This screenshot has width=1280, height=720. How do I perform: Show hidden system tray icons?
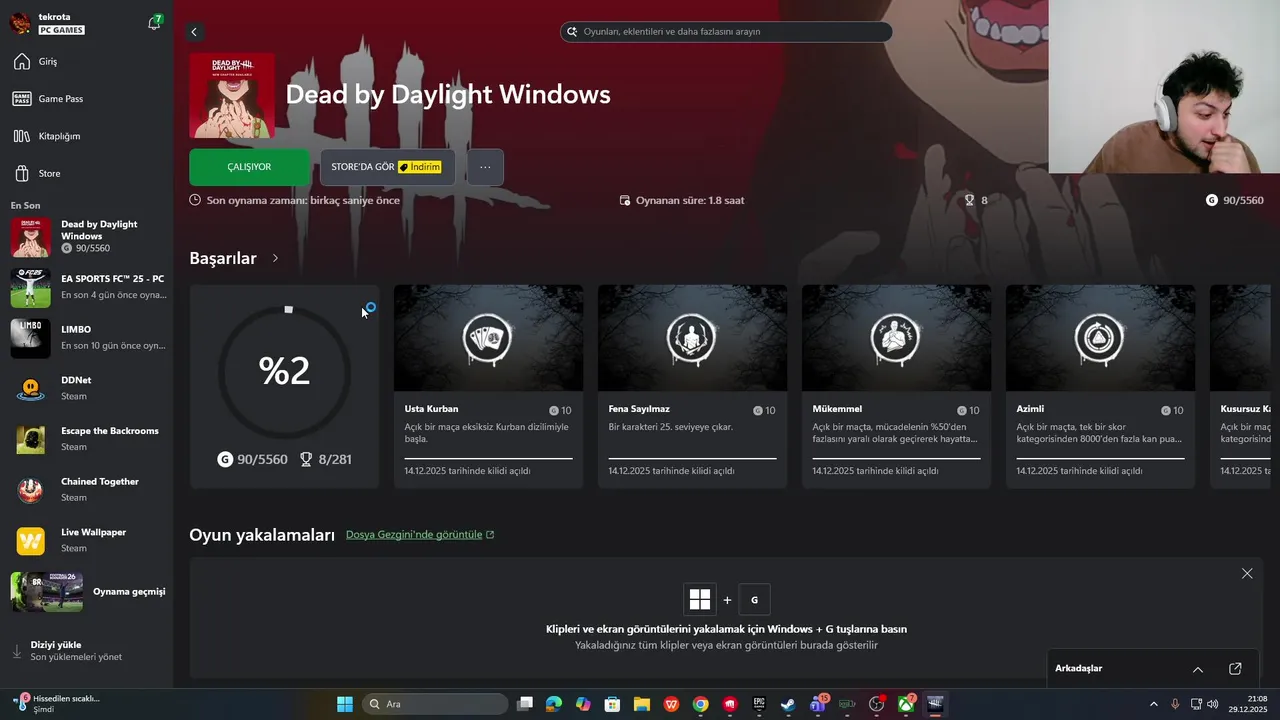tap(1153, 704)
